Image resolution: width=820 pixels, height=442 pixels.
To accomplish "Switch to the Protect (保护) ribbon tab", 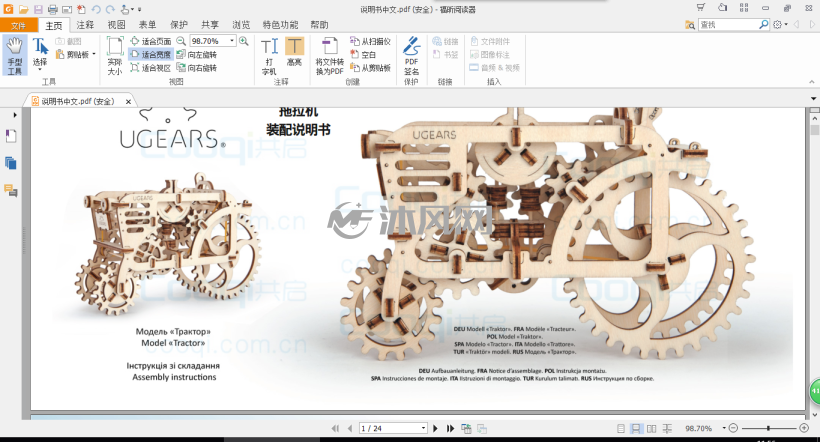I will pyautogui.click(x=178, y=25).
